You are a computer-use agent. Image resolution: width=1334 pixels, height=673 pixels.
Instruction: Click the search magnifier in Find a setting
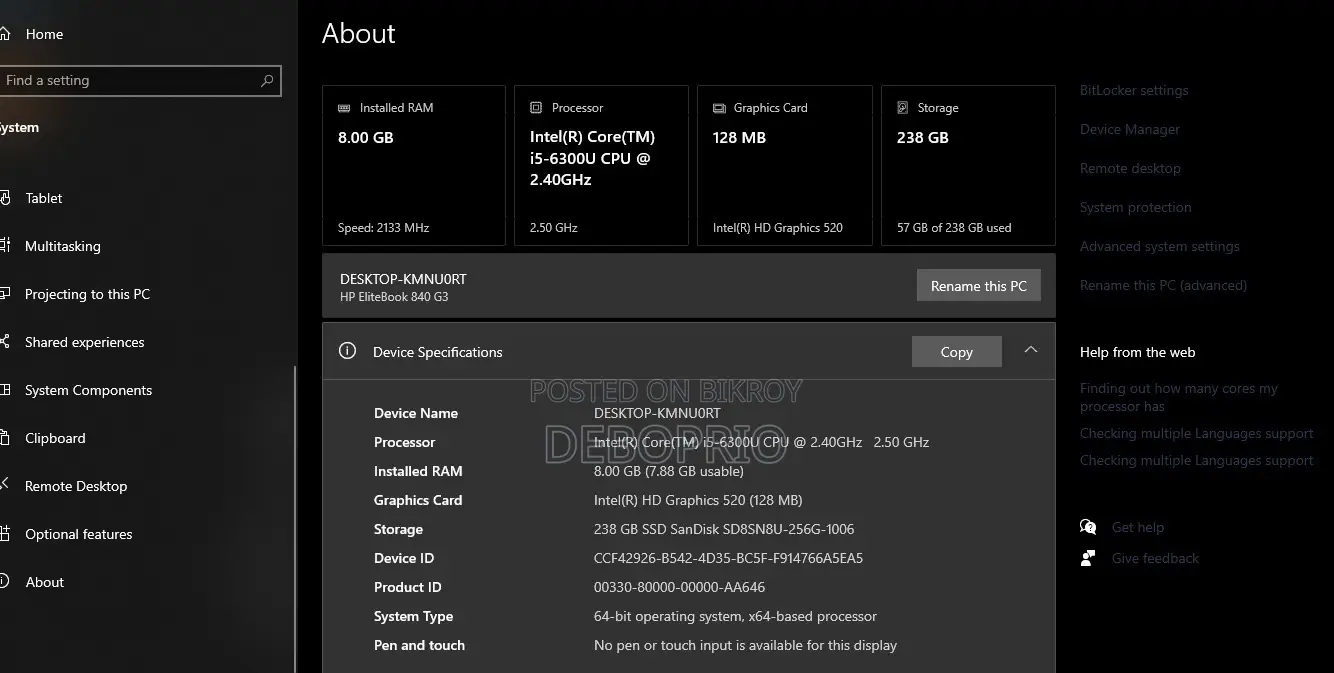(267, 81)
